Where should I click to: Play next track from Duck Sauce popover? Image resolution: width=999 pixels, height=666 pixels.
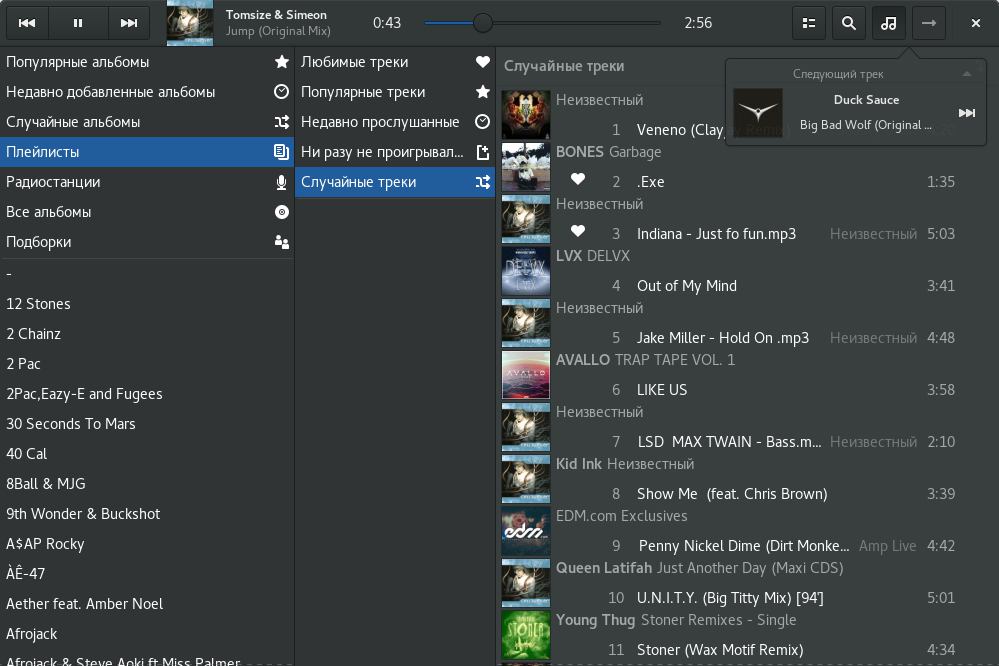tap(966, 113)
